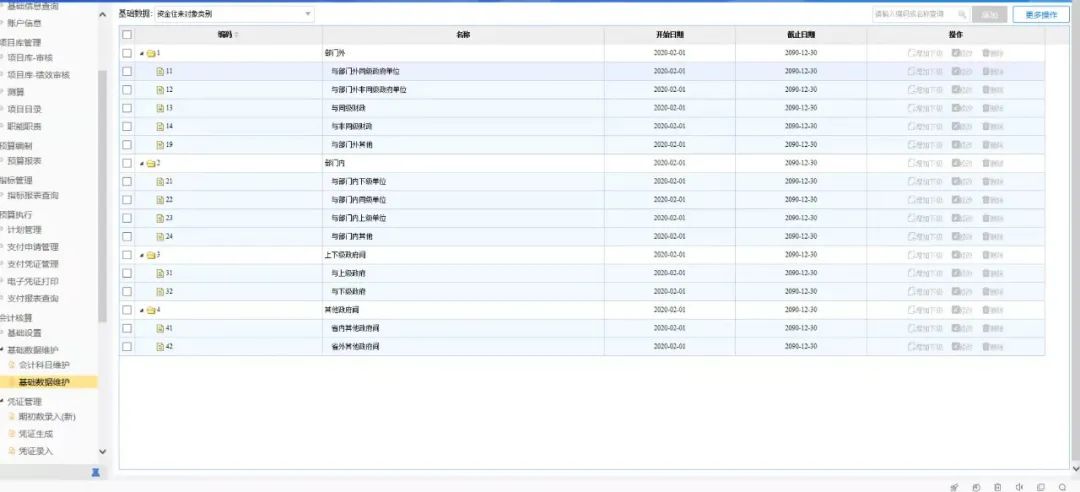The width and height of the screenshot is (1080, 492).
Task: Toggle the select-all checkbox in table header
Action: pos(127,34)
